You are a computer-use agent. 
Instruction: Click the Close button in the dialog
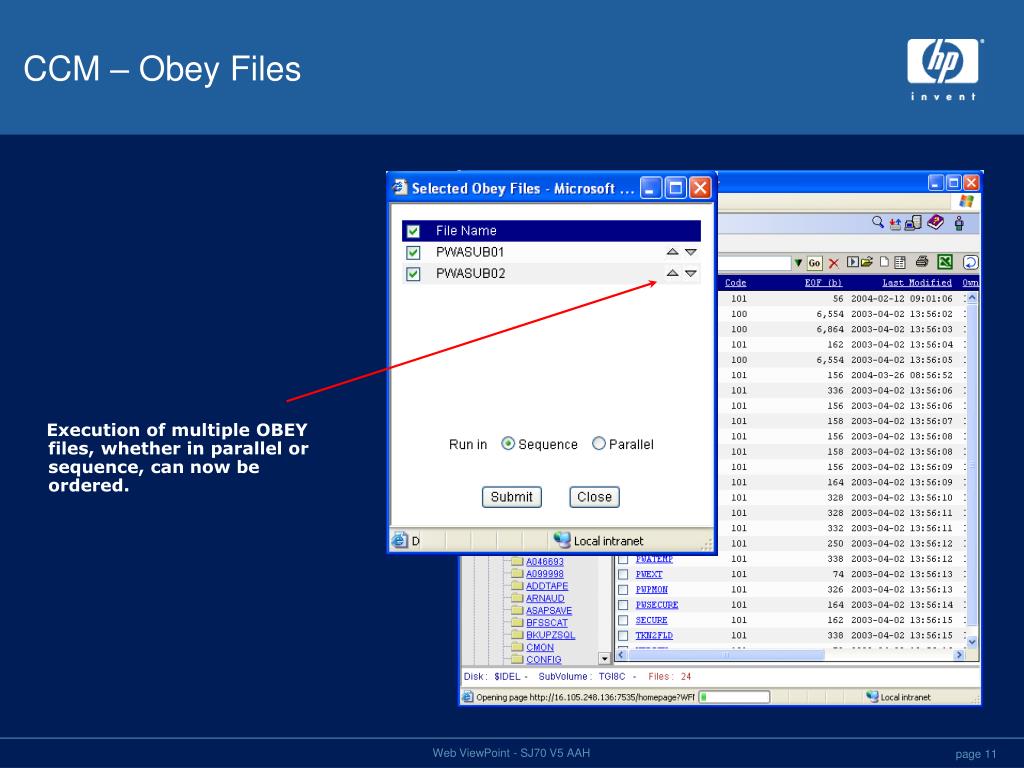[594, 497]
